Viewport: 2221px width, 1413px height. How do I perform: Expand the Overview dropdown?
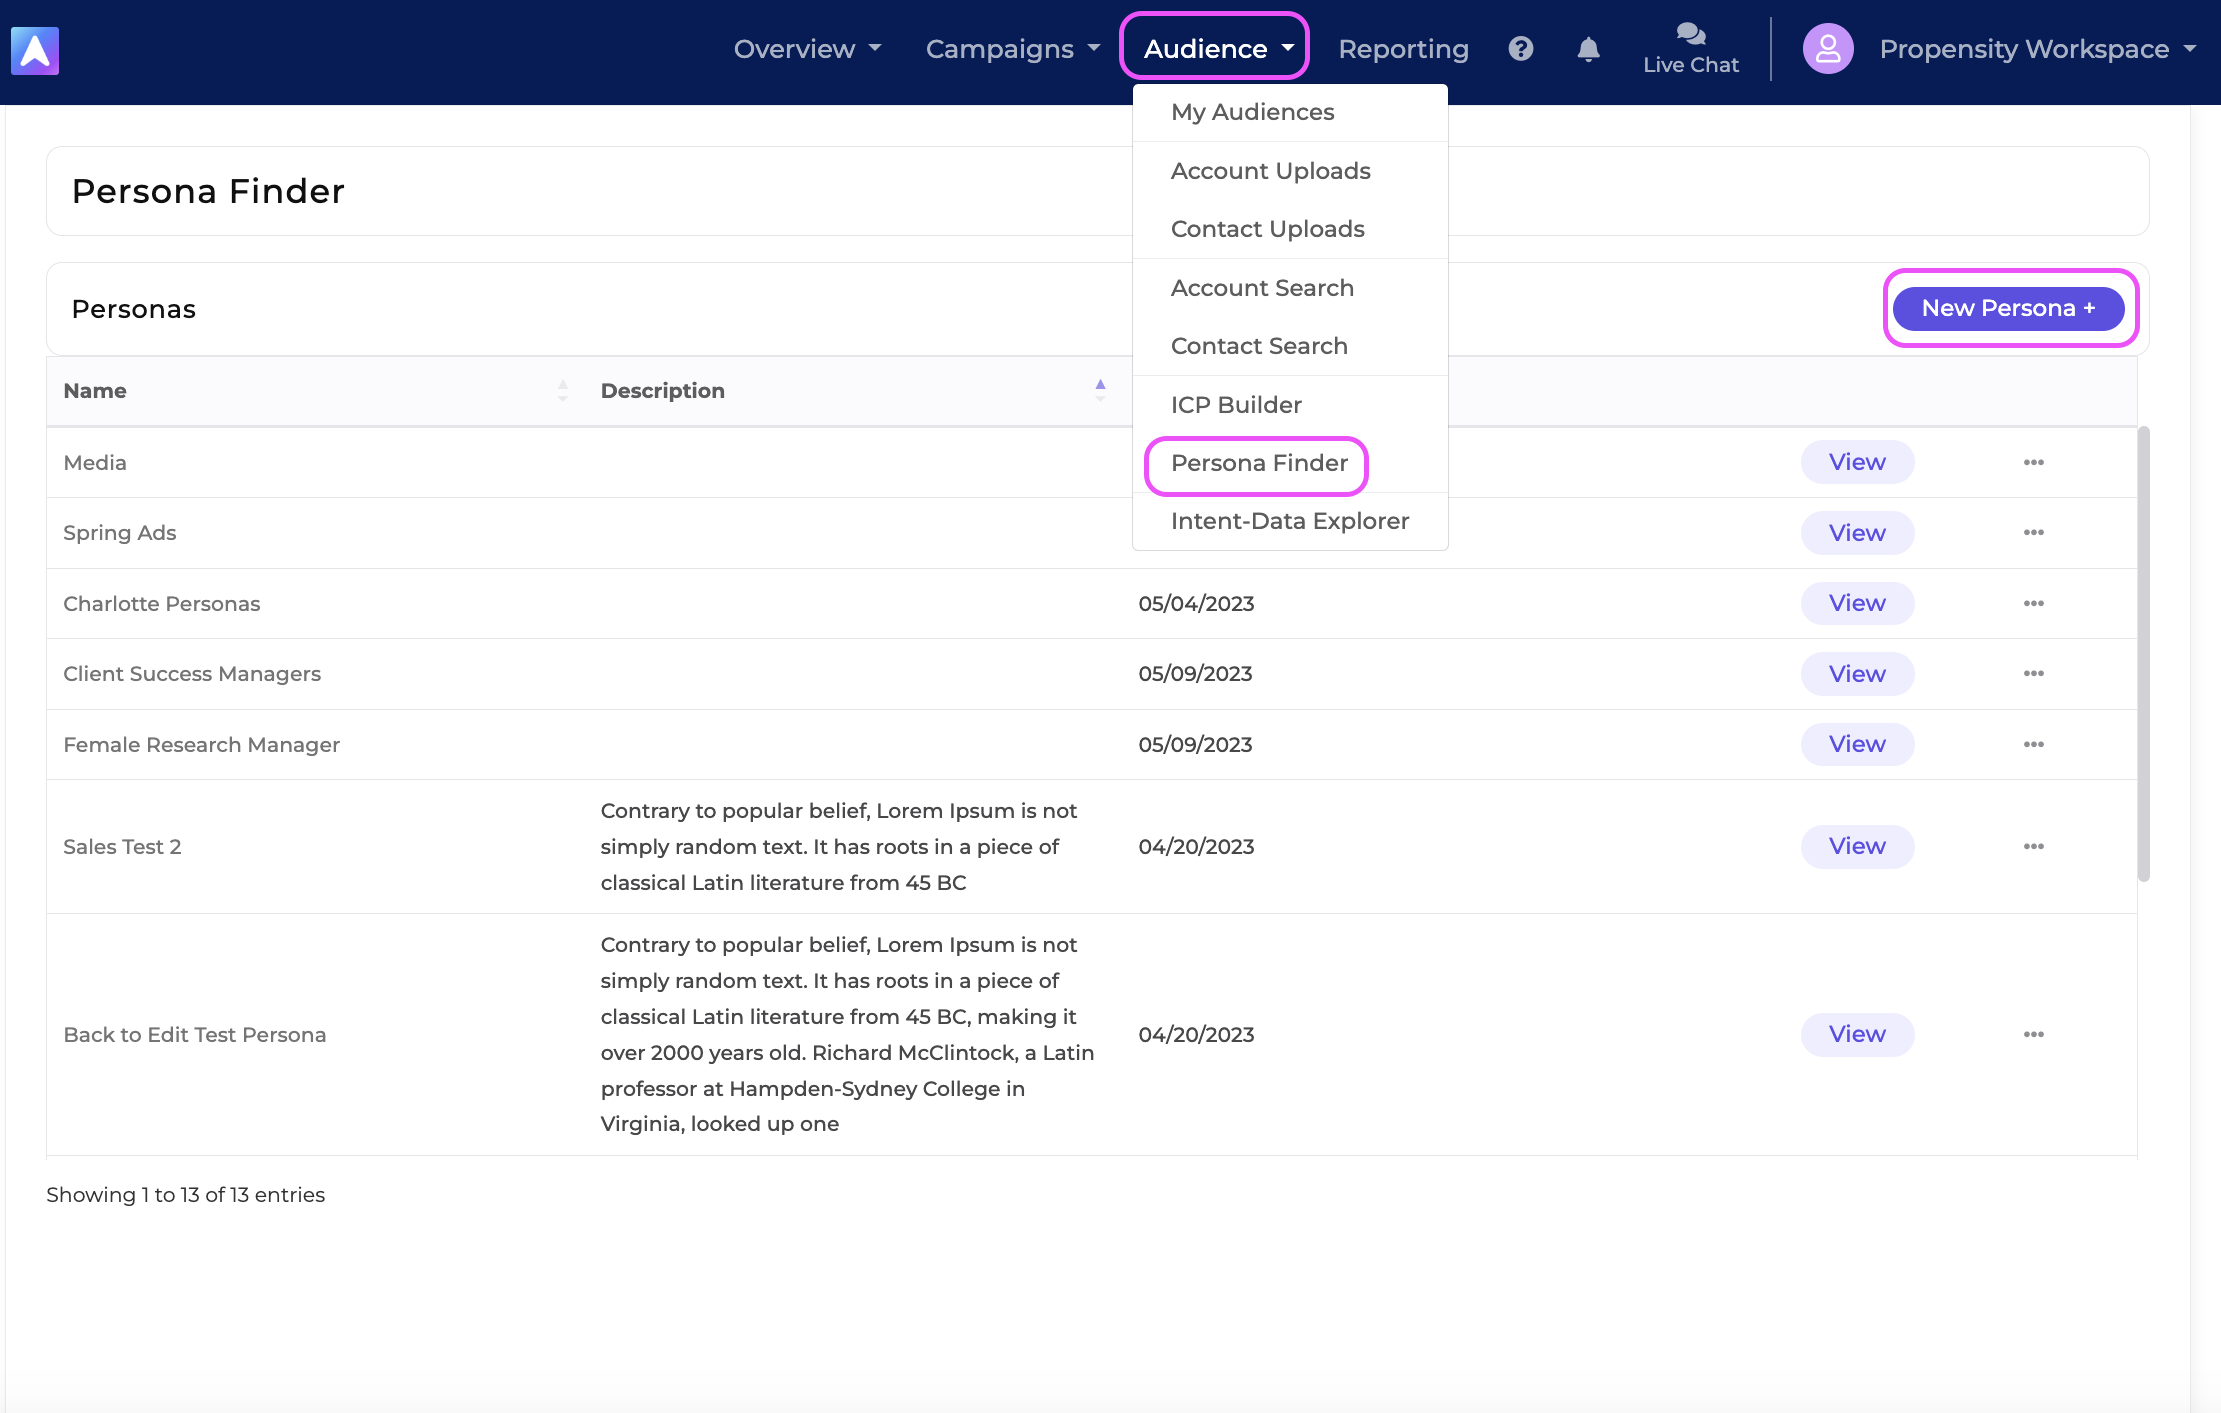(x=808, y=49)
